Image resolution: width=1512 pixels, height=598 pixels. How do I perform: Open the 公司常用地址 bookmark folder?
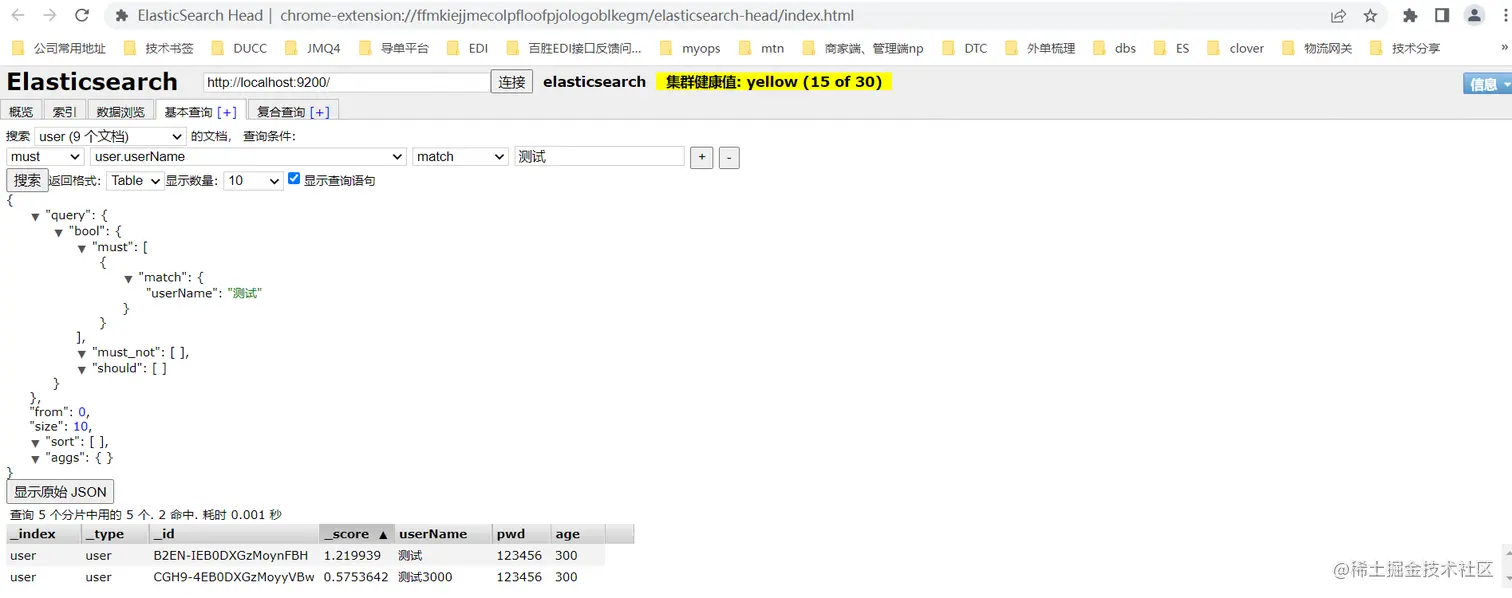tap(58, 48)
